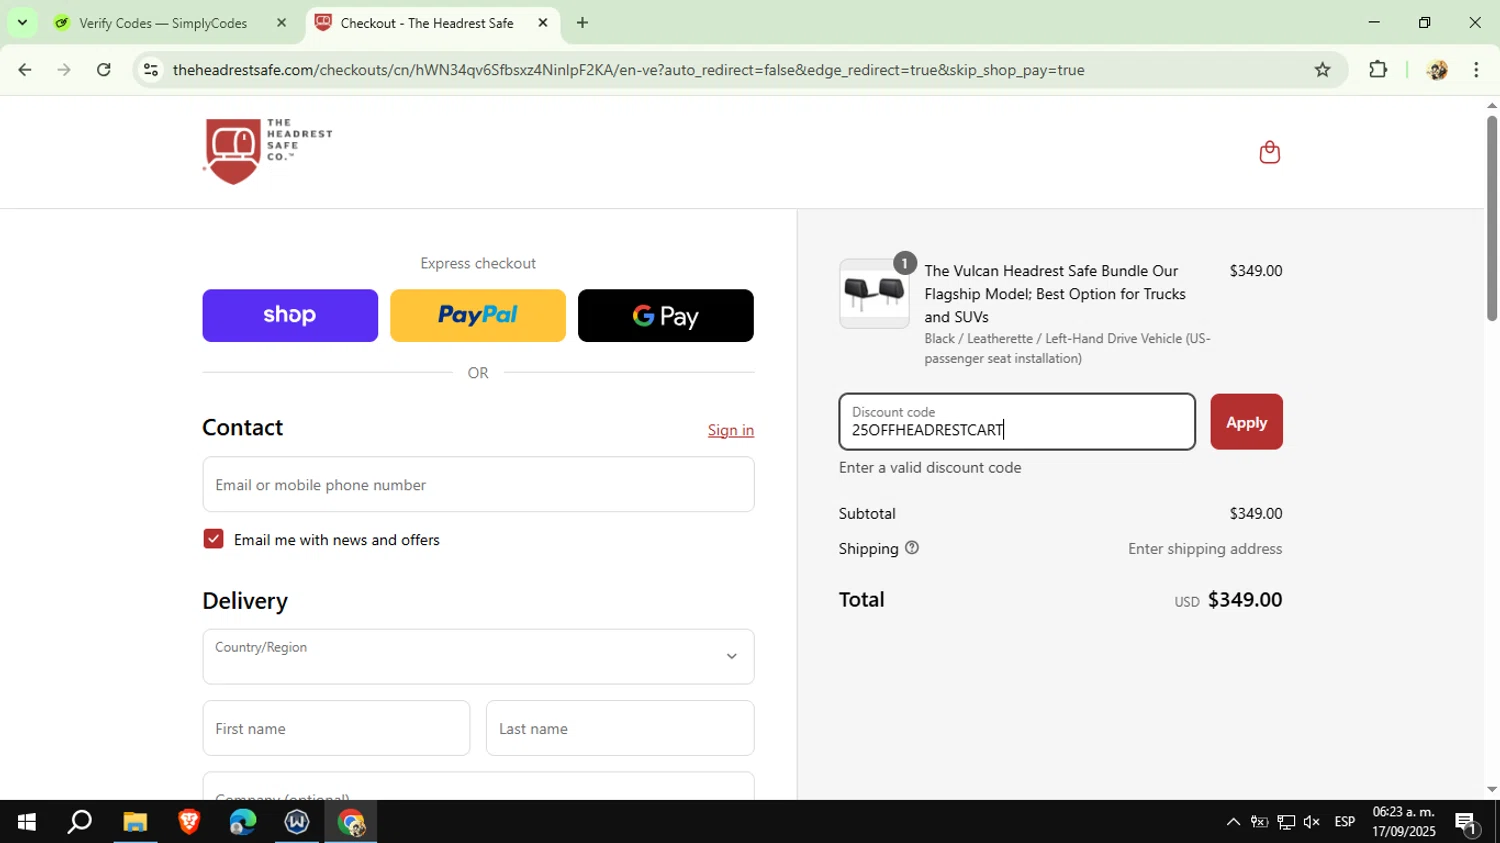Click the Total amount $349.00
The image size is (1500, 843).
click(1245, 599)
